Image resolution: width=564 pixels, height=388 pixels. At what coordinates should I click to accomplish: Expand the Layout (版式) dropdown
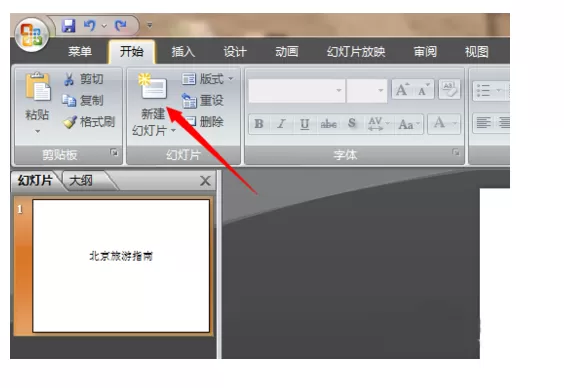click(208, 79)
